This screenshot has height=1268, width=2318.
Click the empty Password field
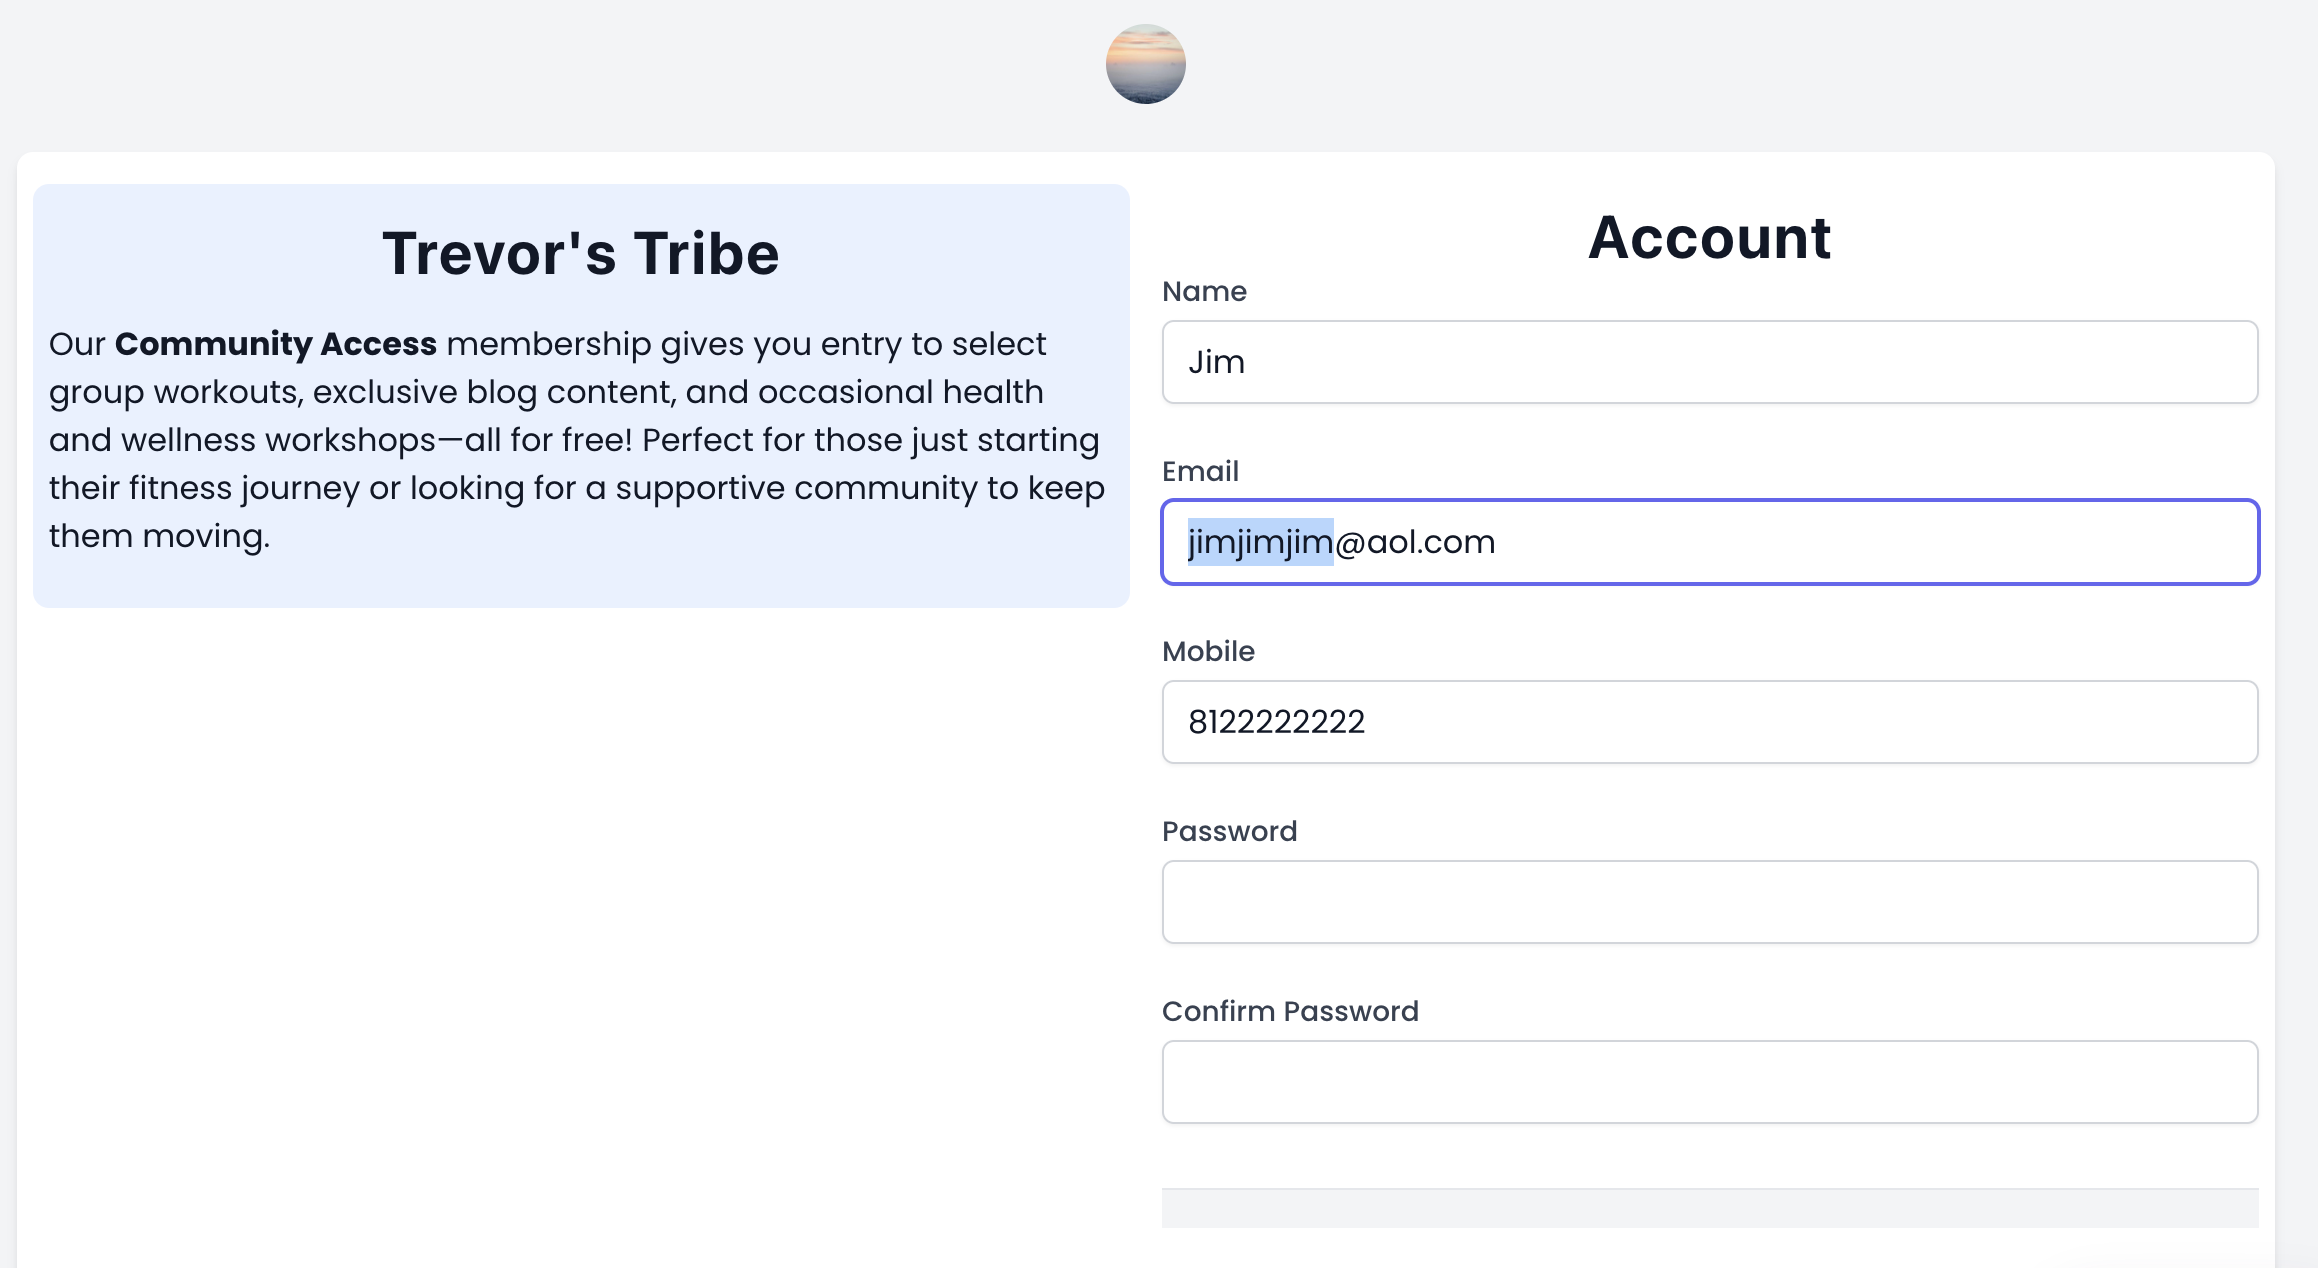coord(1709,902)
